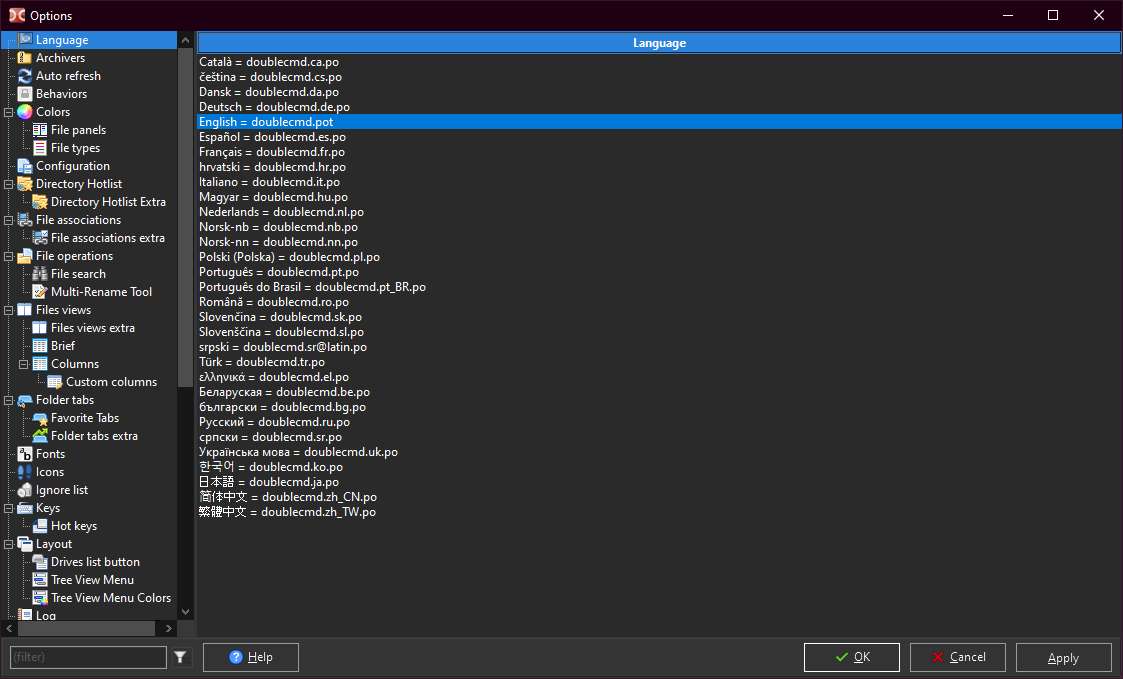Select the binoculars icon for File search
This screenshot has height=679, width=1123.
tap(40, 274)
